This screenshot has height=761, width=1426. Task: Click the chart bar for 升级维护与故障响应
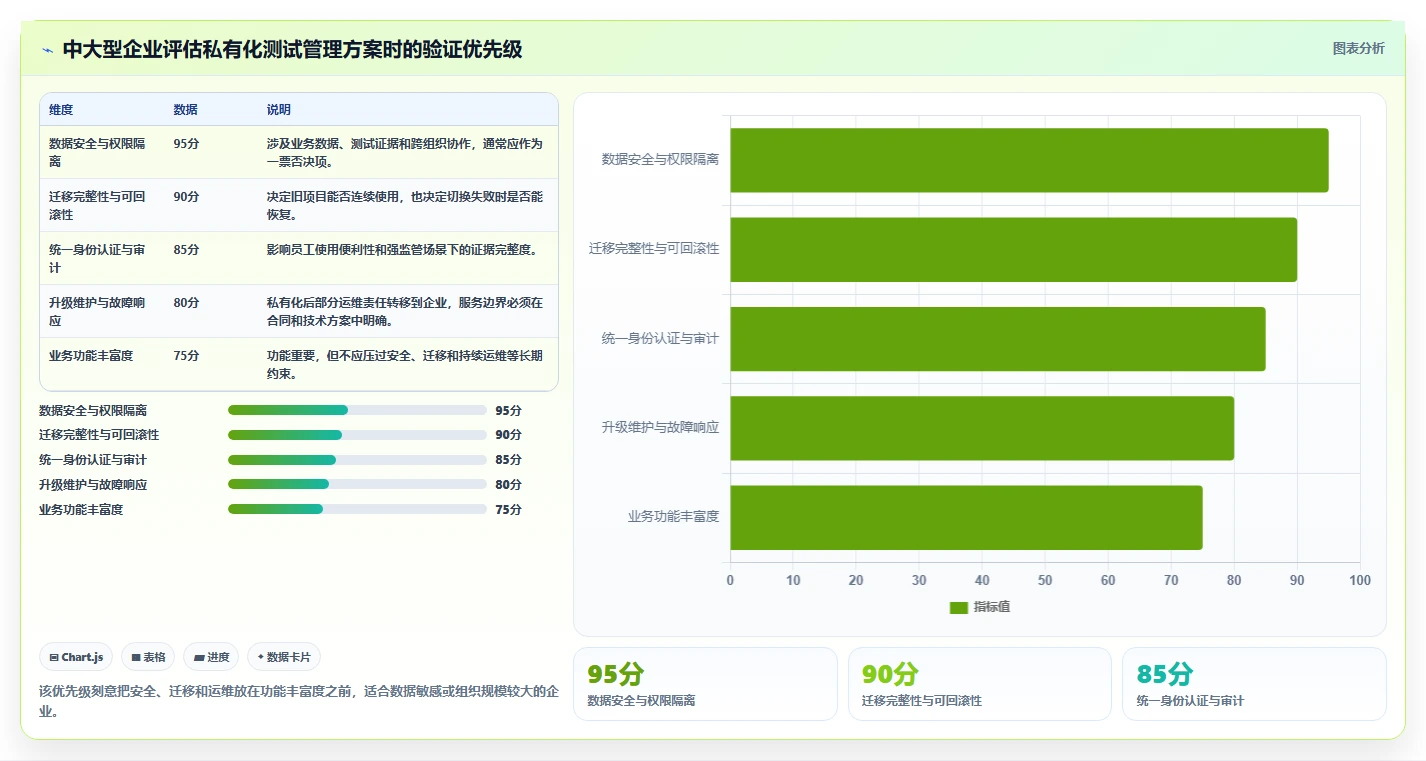click(x=982, y=428)
